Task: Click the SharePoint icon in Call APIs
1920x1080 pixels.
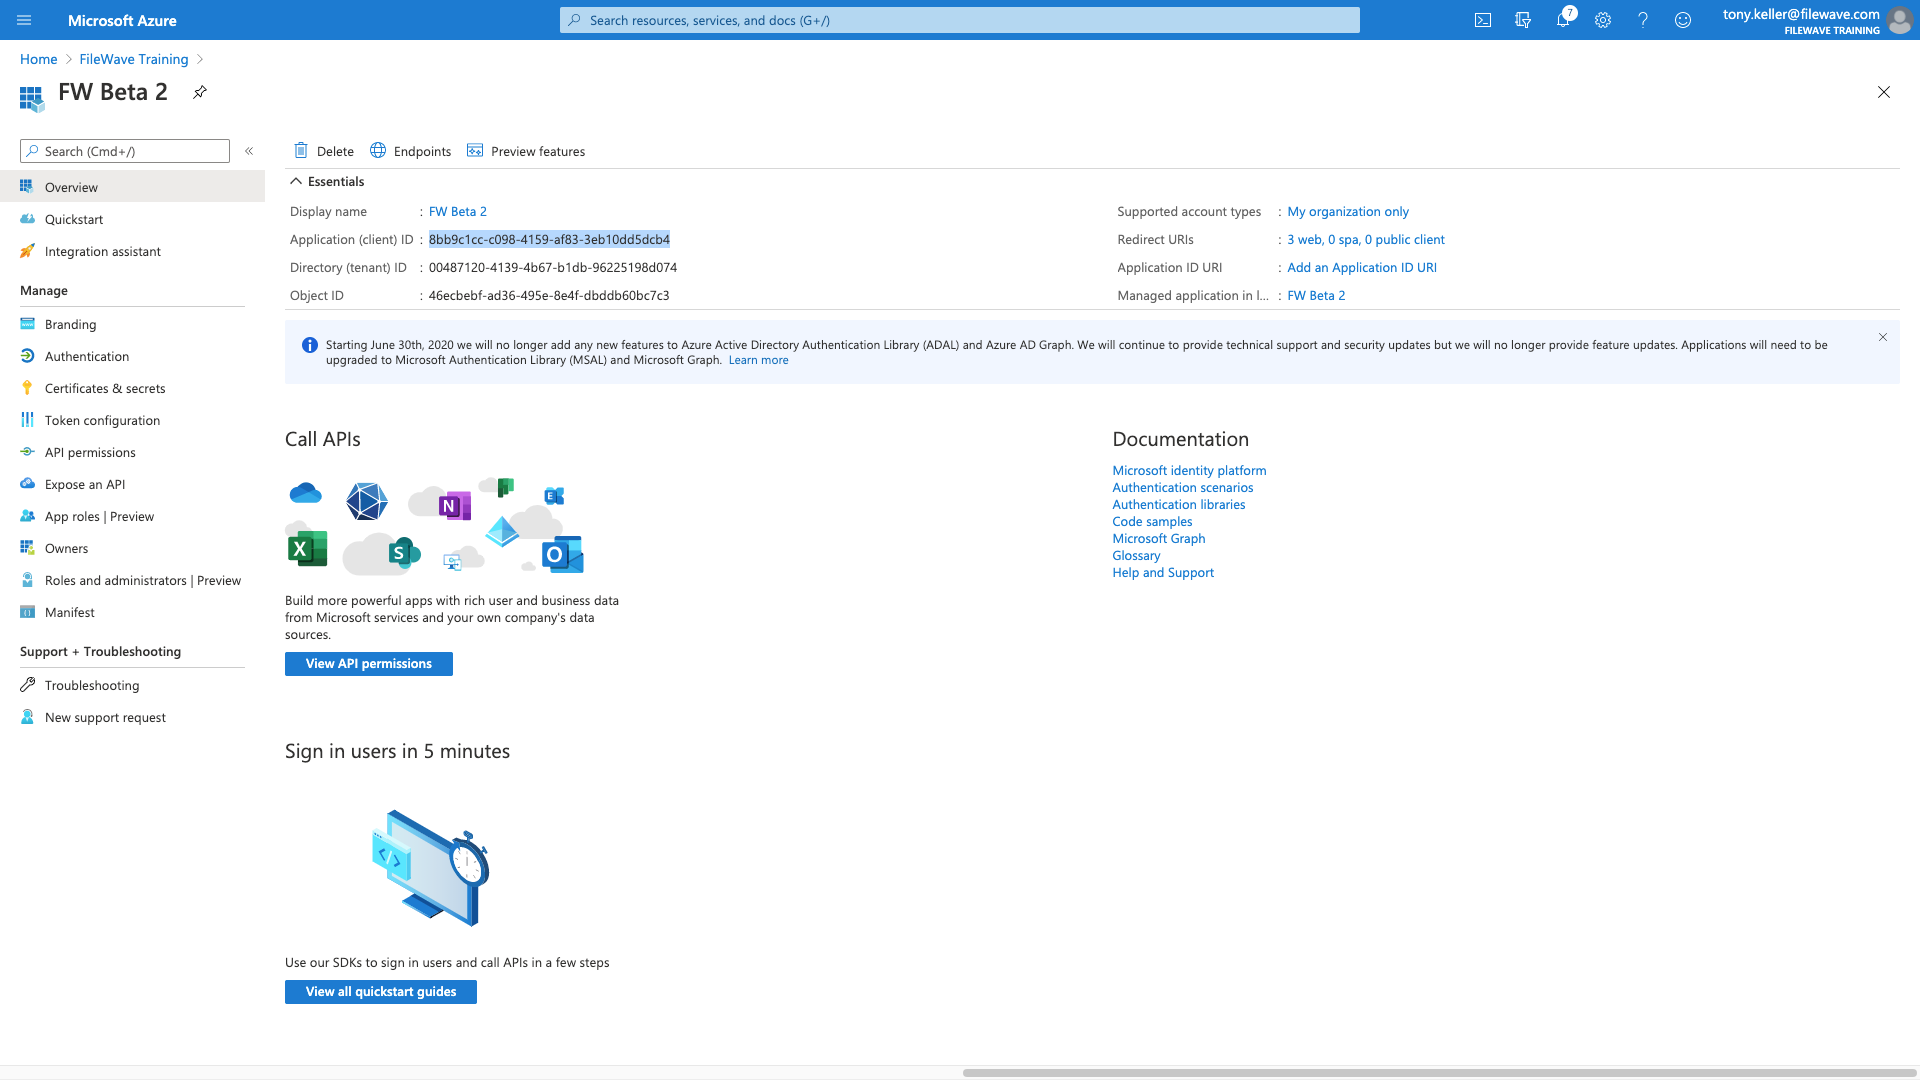Action: [x=404, y=552]
